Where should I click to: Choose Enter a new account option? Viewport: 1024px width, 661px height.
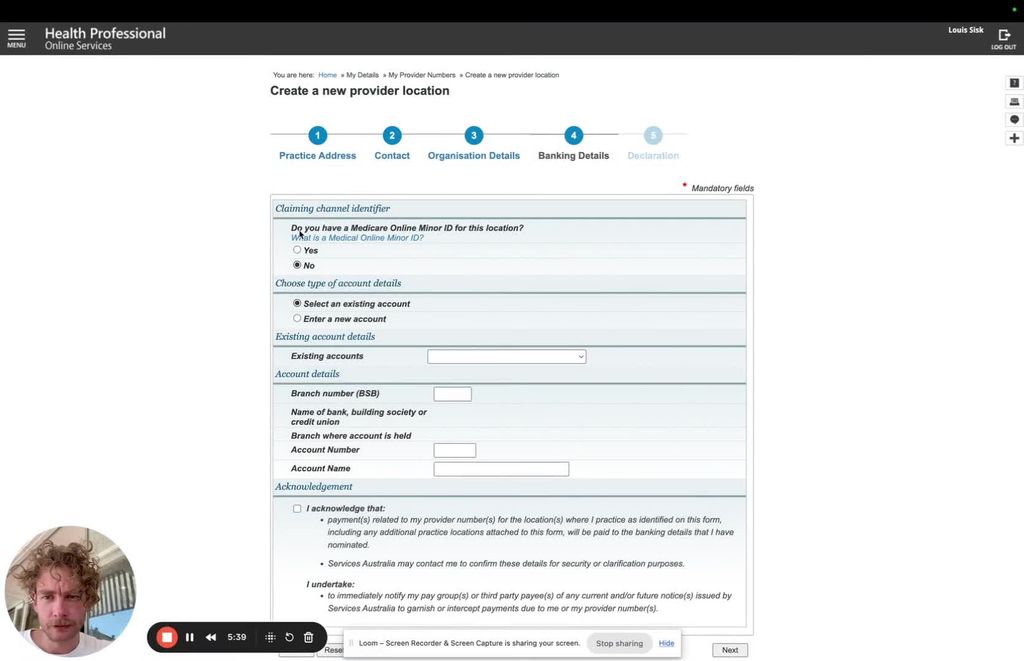[x=297, y=318]
